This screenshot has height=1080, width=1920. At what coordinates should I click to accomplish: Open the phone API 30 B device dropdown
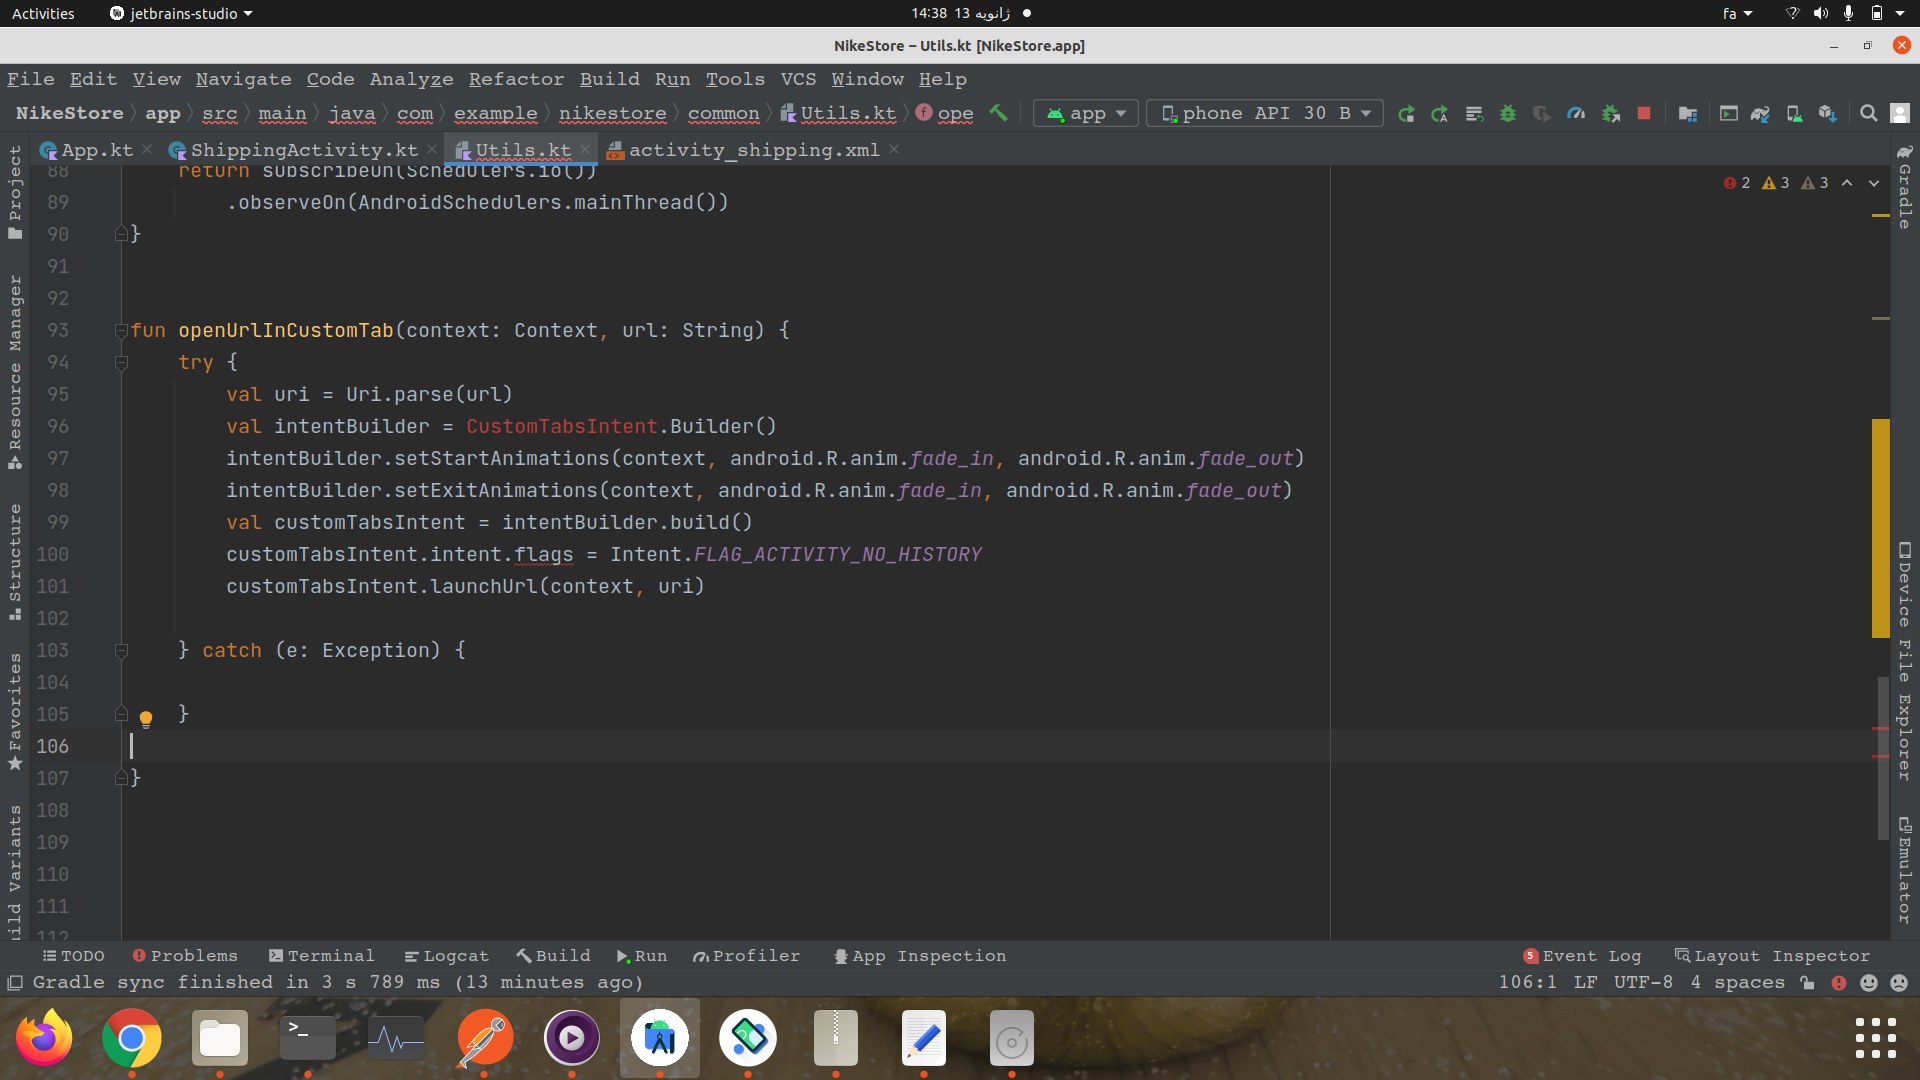tap(1266, 114)
